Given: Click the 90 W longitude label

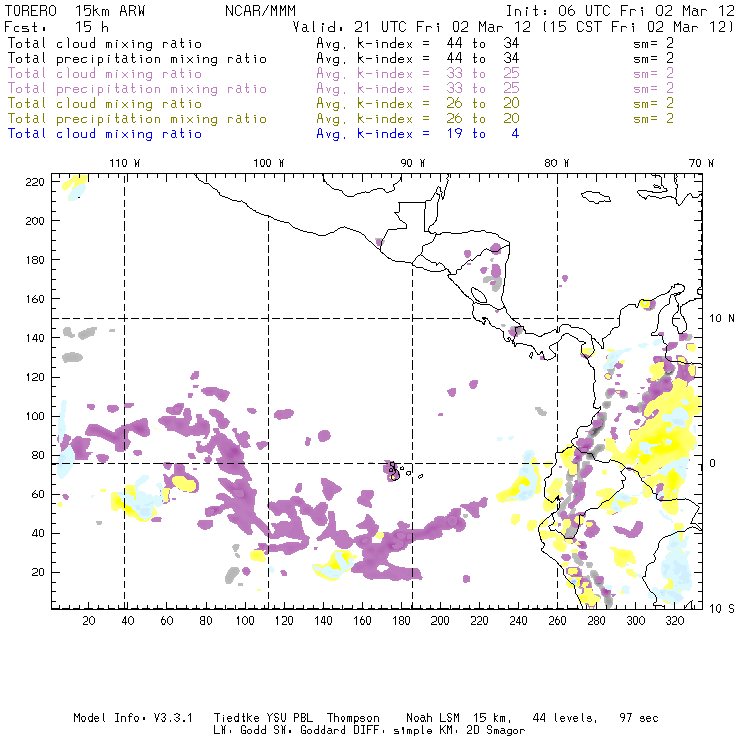Looking at the screenshot, I should click(x=413, y=163).
